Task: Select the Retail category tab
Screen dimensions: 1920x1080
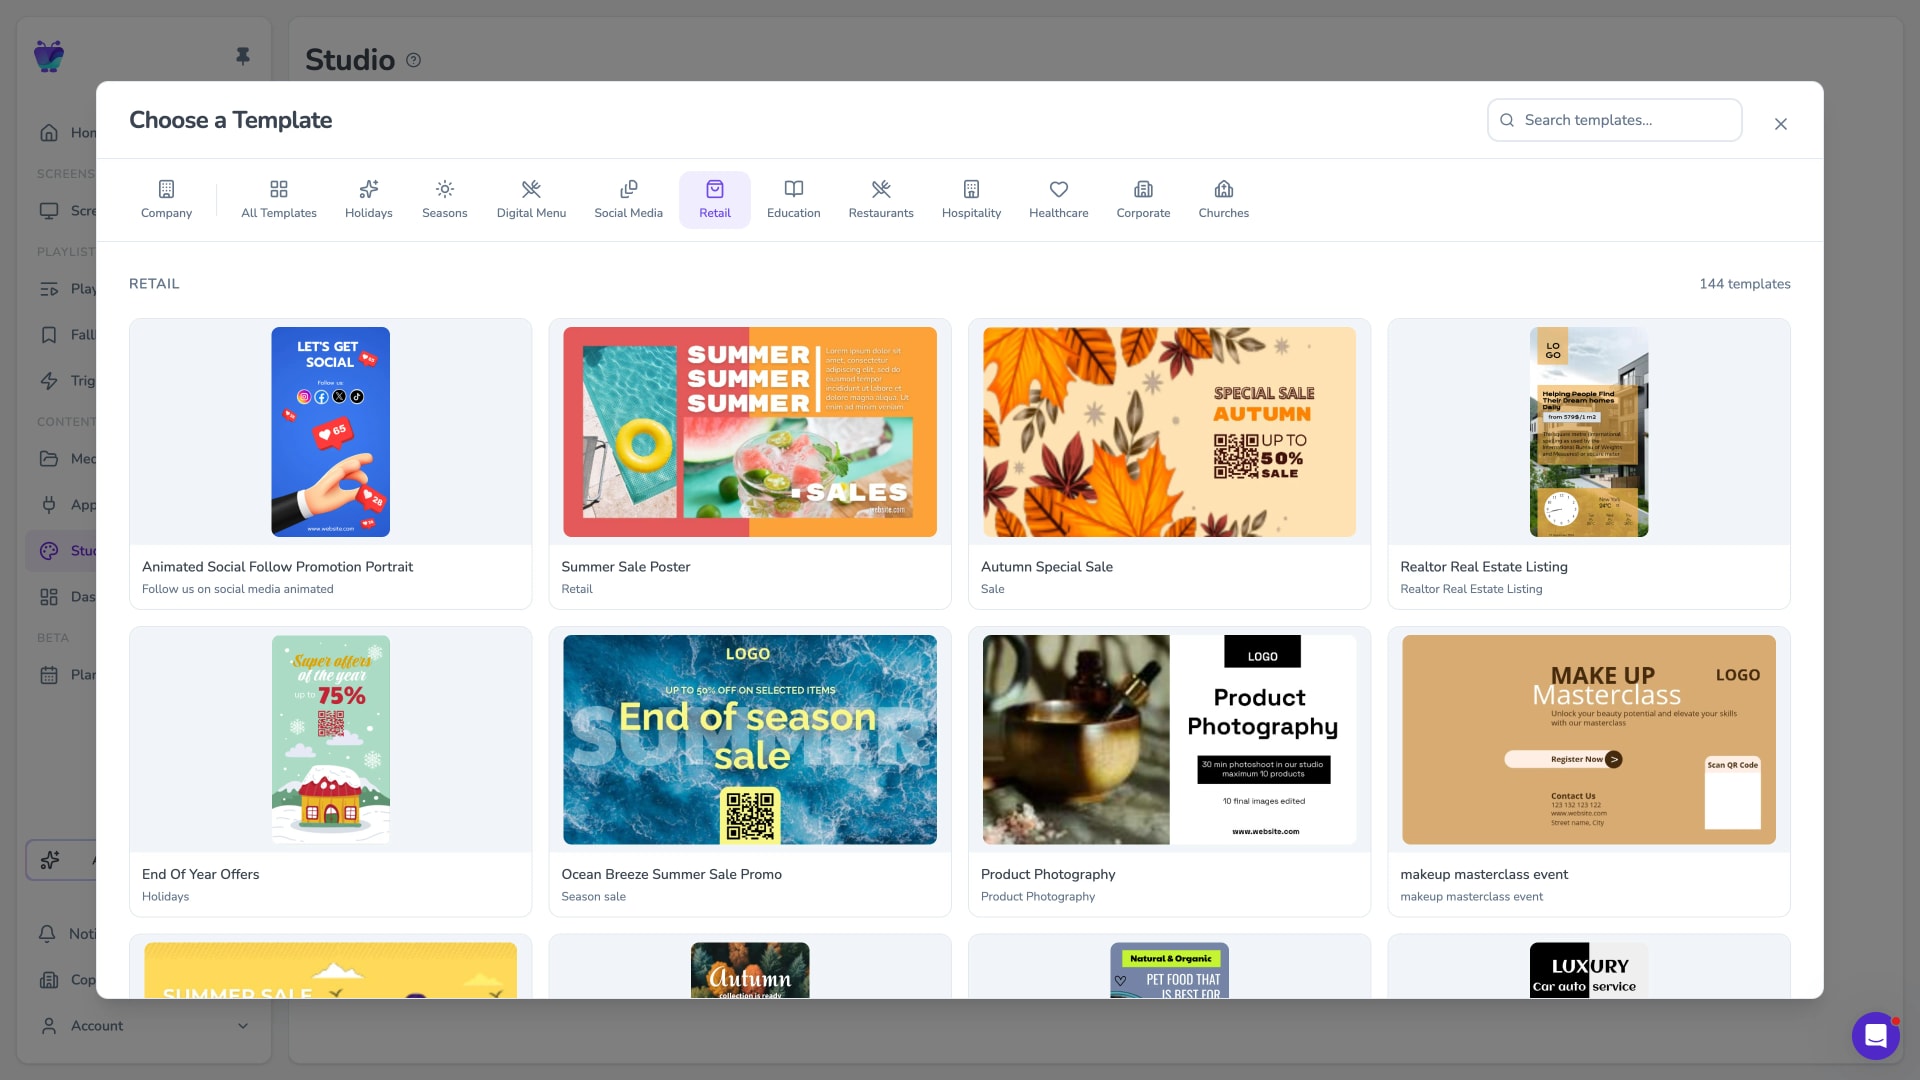Action: click(715, 200)
